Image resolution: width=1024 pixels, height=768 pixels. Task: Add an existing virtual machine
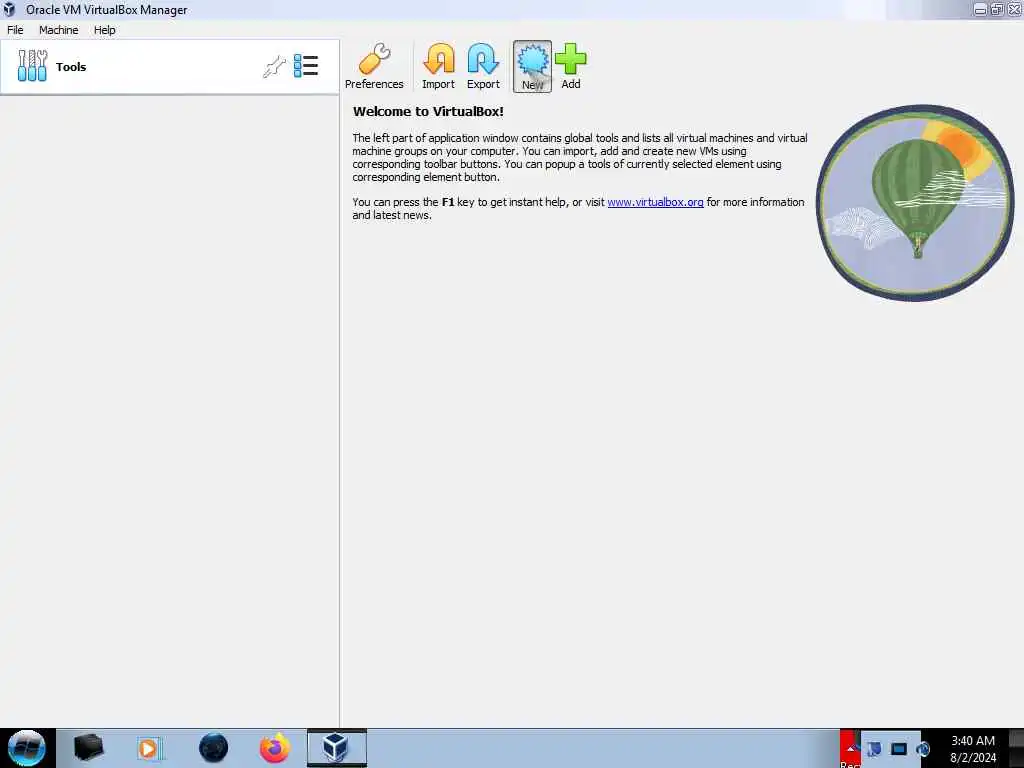[x=571, y=67]
